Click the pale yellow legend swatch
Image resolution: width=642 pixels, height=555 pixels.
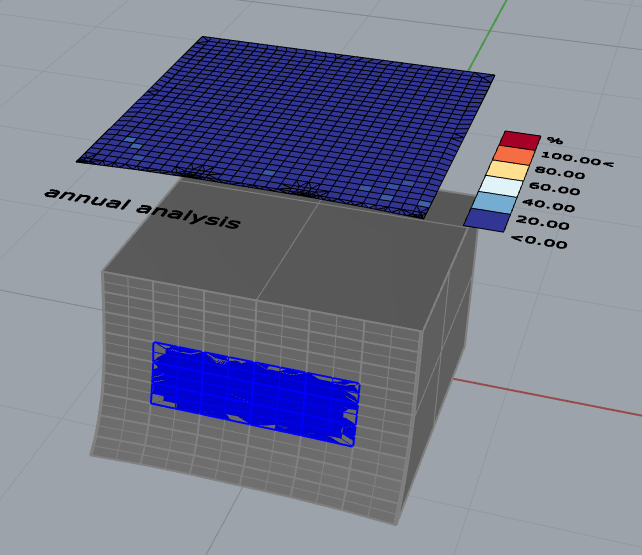click(x=509, y=171)
